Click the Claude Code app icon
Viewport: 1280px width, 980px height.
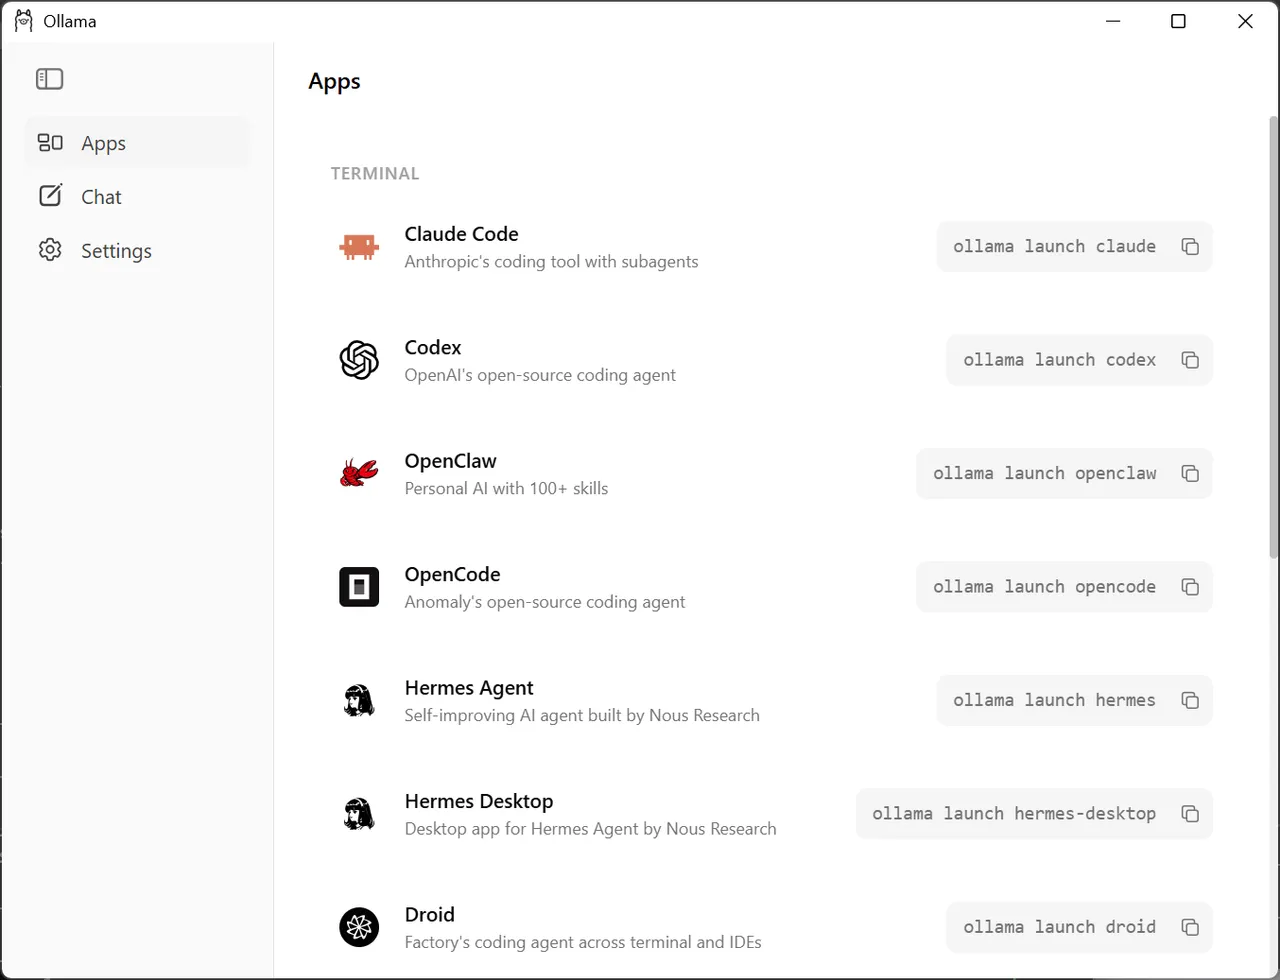tap(359, 247)
